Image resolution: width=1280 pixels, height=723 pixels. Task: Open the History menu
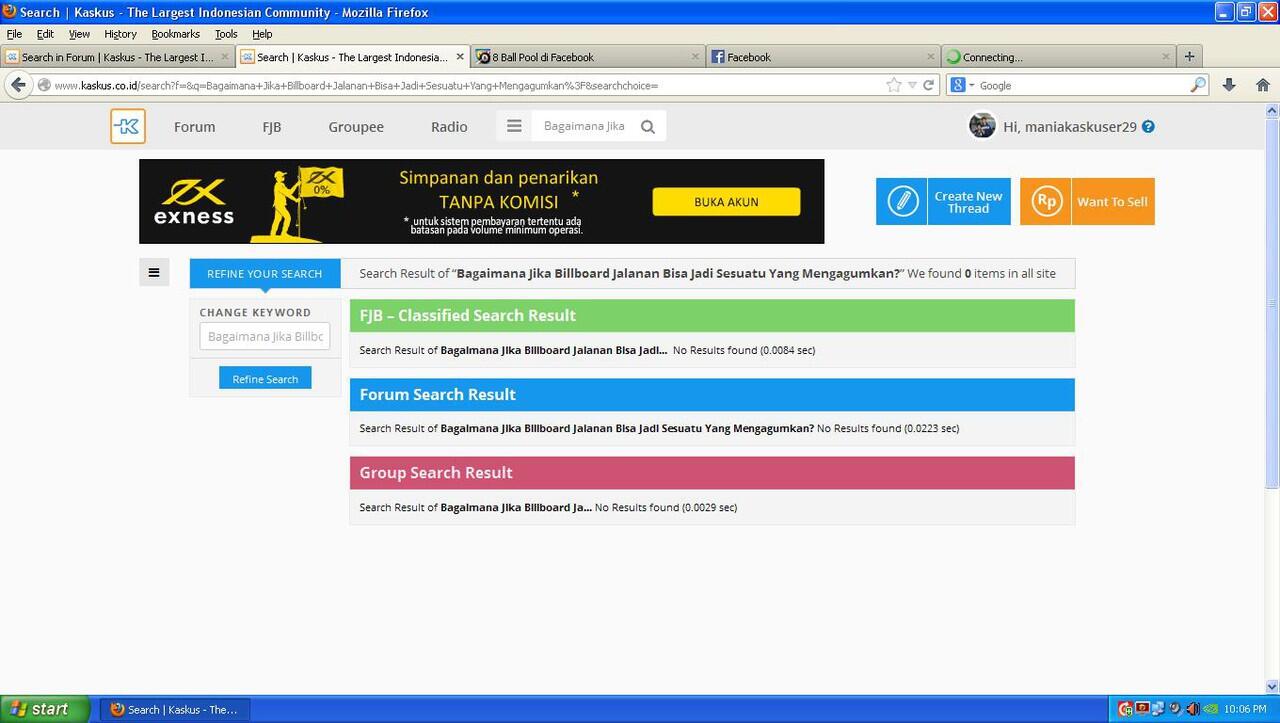(120, 34)
